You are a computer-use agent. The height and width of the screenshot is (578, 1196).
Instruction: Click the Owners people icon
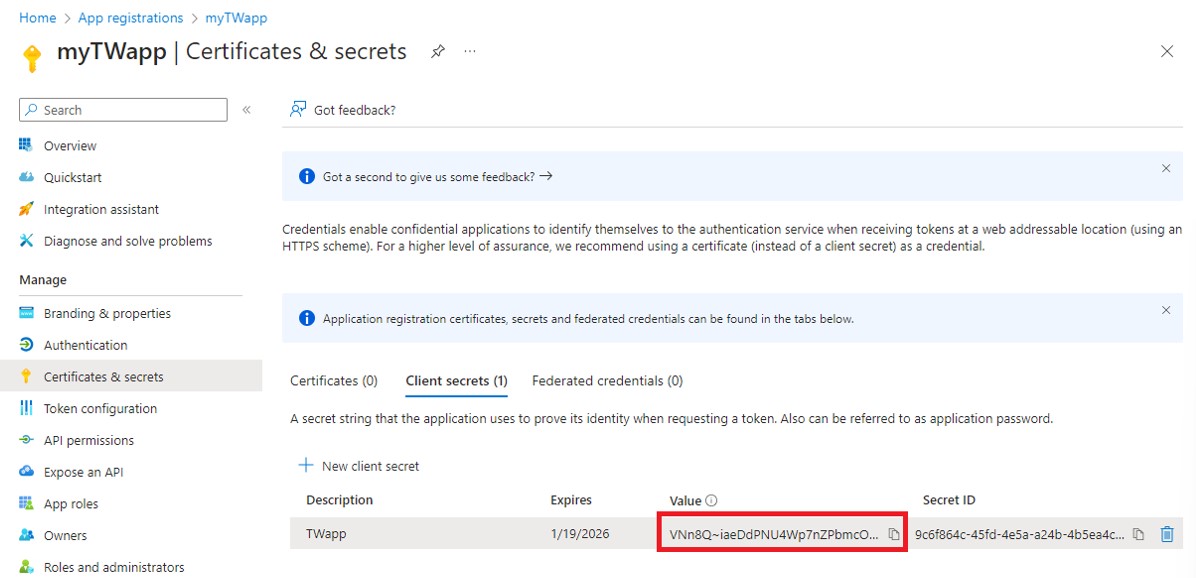[x=27, y=535]
